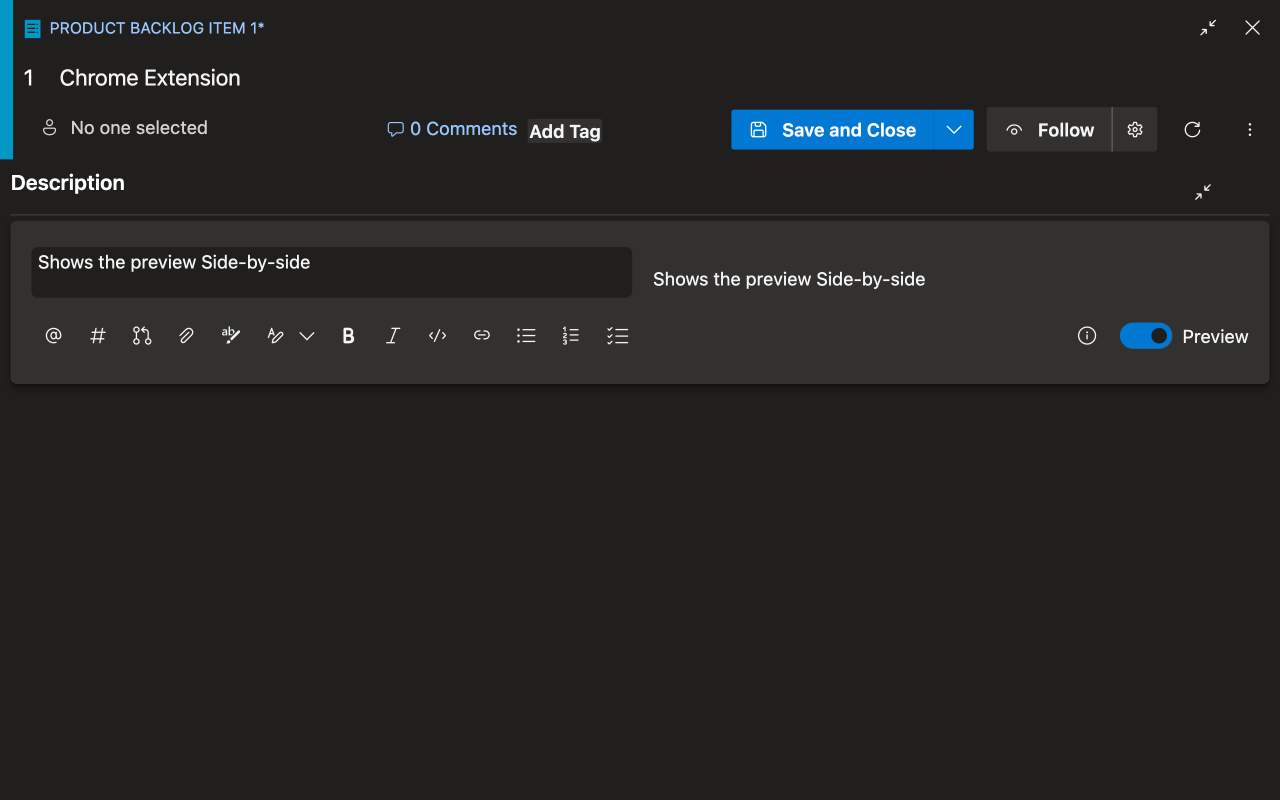Collapse the Description section
The height and width of the screenshot is (800, 1280).
1203,192
